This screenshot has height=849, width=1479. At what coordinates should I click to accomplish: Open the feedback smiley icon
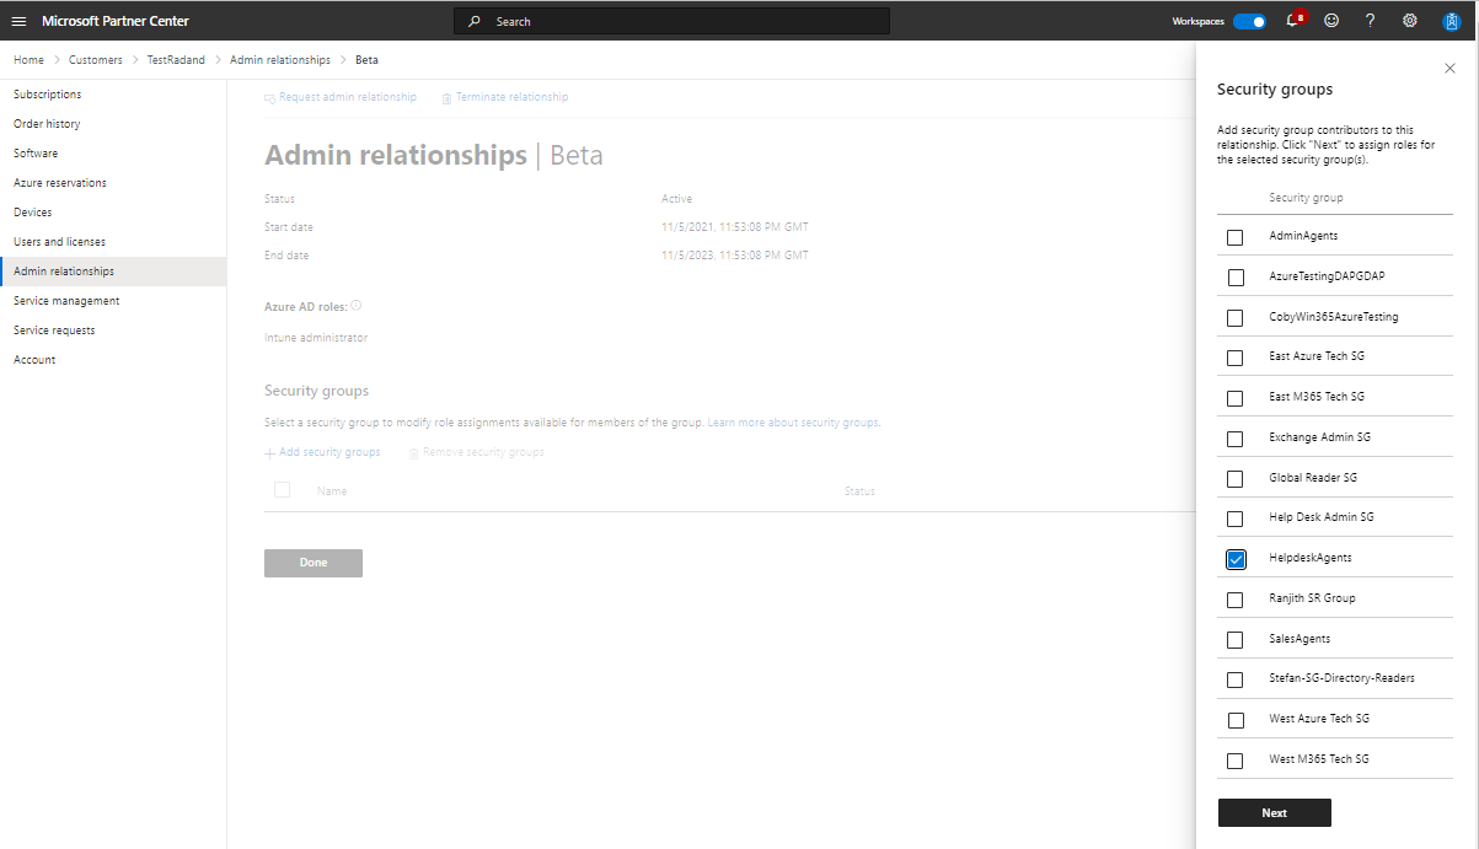click(1331, 20)
